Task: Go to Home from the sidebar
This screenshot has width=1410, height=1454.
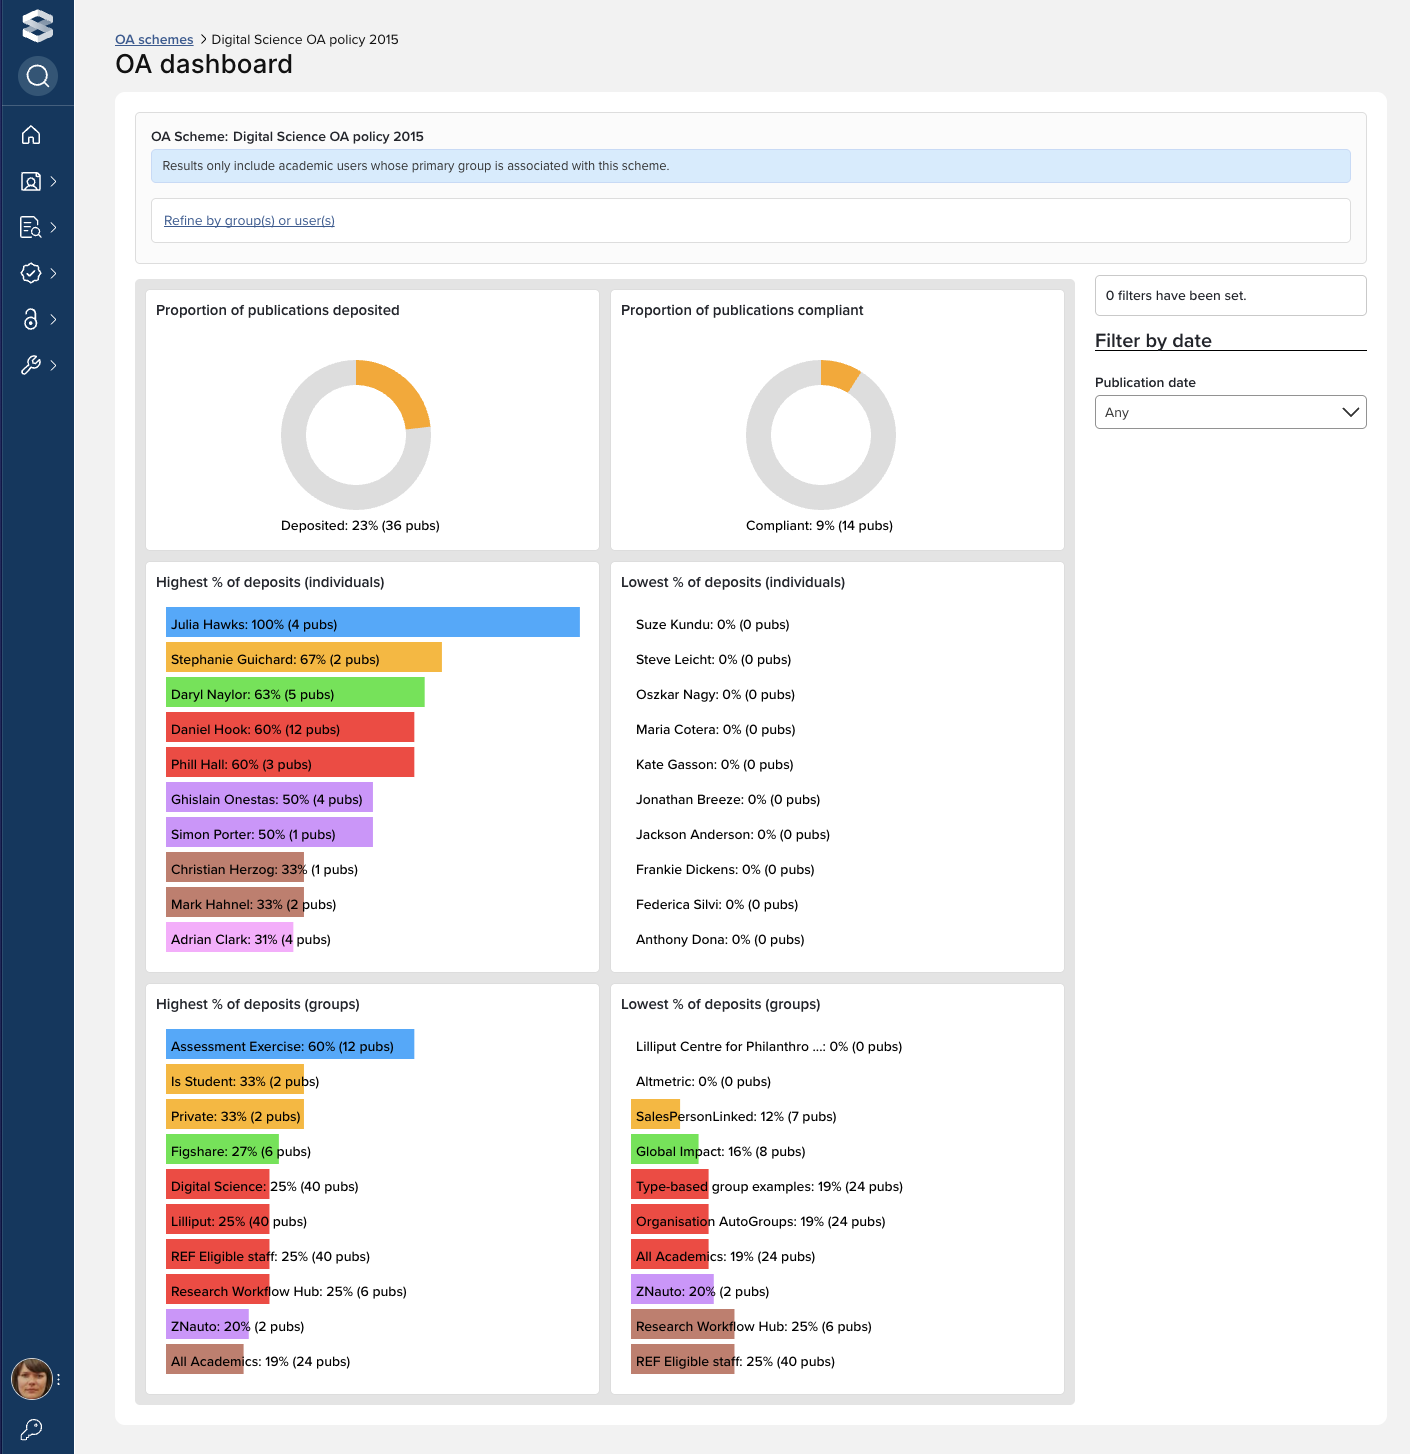Action: point(31,135)
